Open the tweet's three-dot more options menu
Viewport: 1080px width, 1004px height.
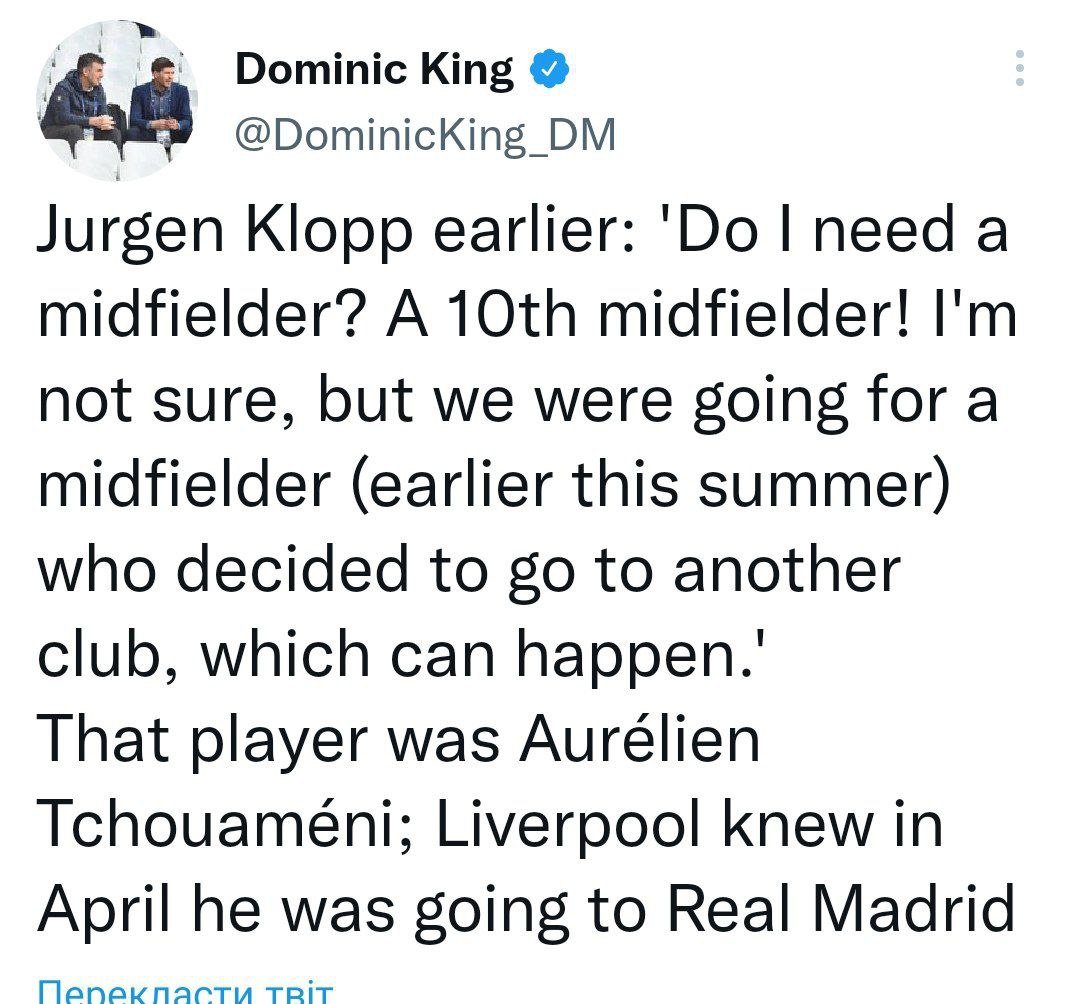[x=1019, y=68]
